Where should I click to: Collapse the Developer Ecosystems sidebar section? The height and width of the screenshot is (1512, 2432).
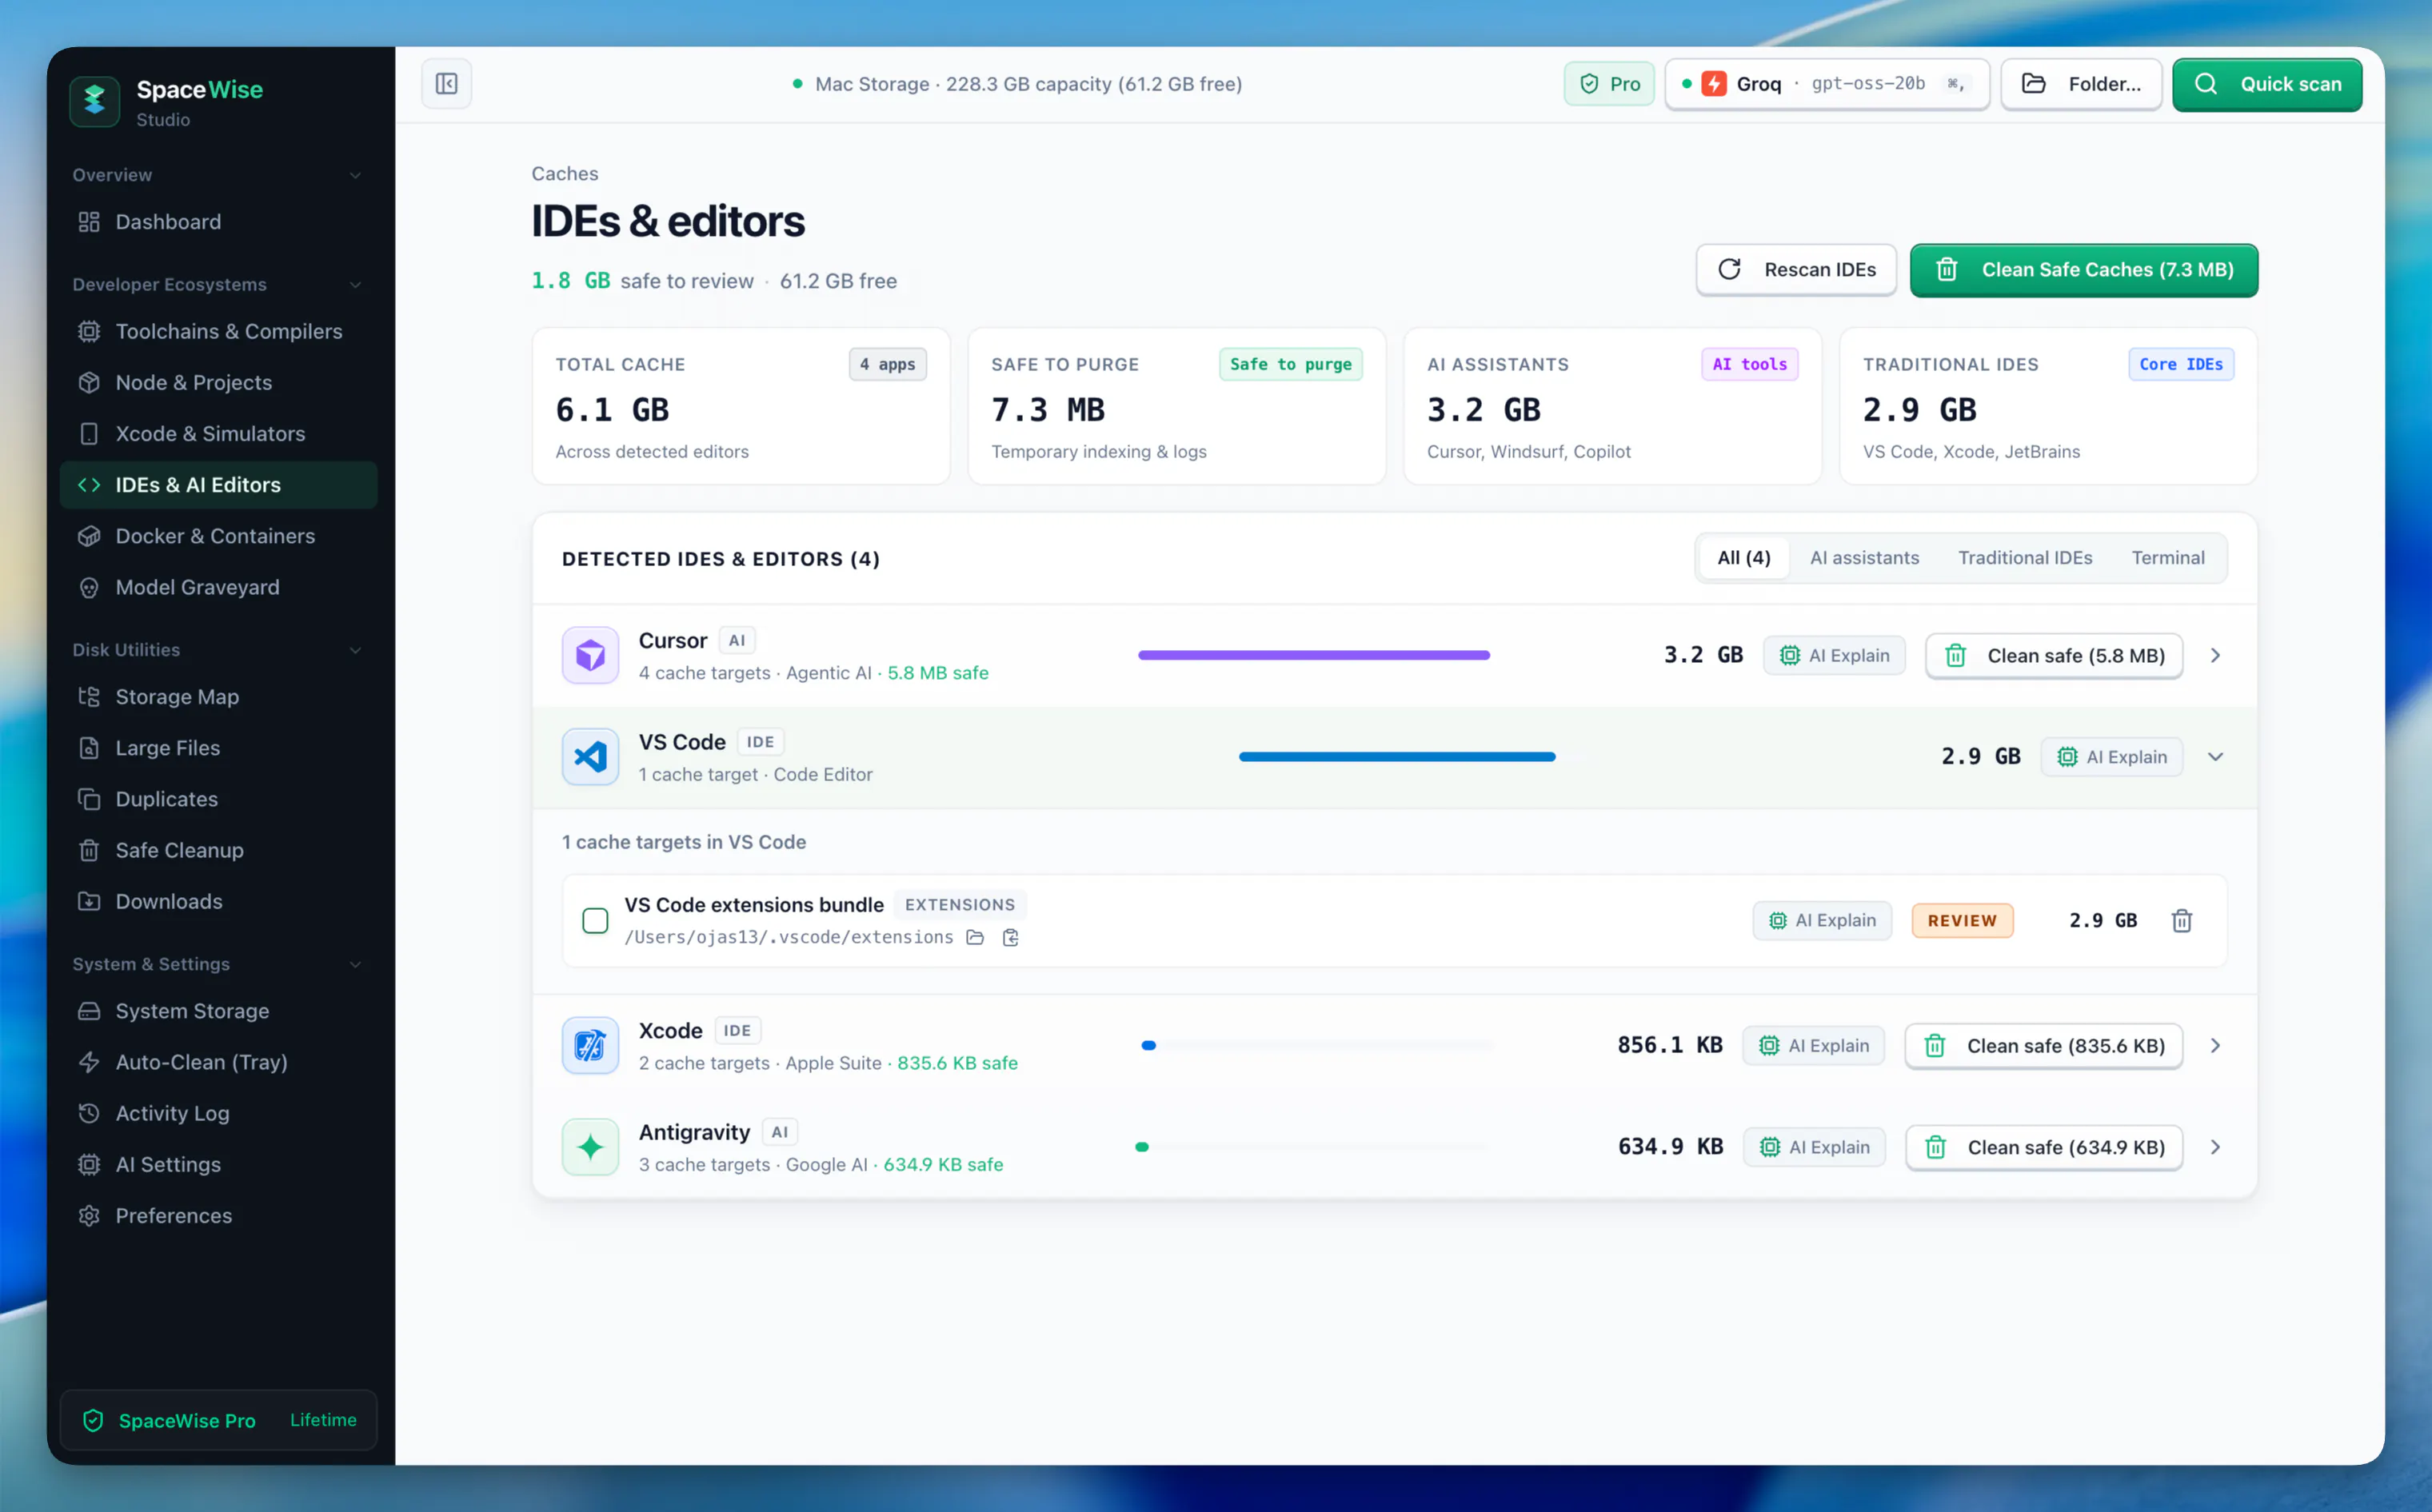(355, 285)
